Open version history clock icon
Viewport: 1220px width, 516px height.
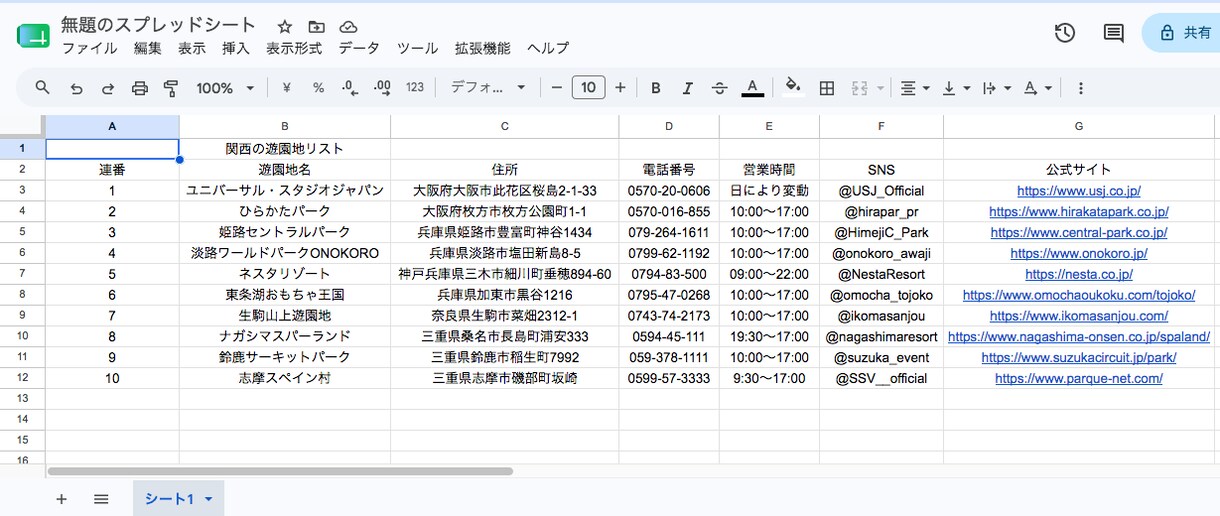coord(1065,33)
